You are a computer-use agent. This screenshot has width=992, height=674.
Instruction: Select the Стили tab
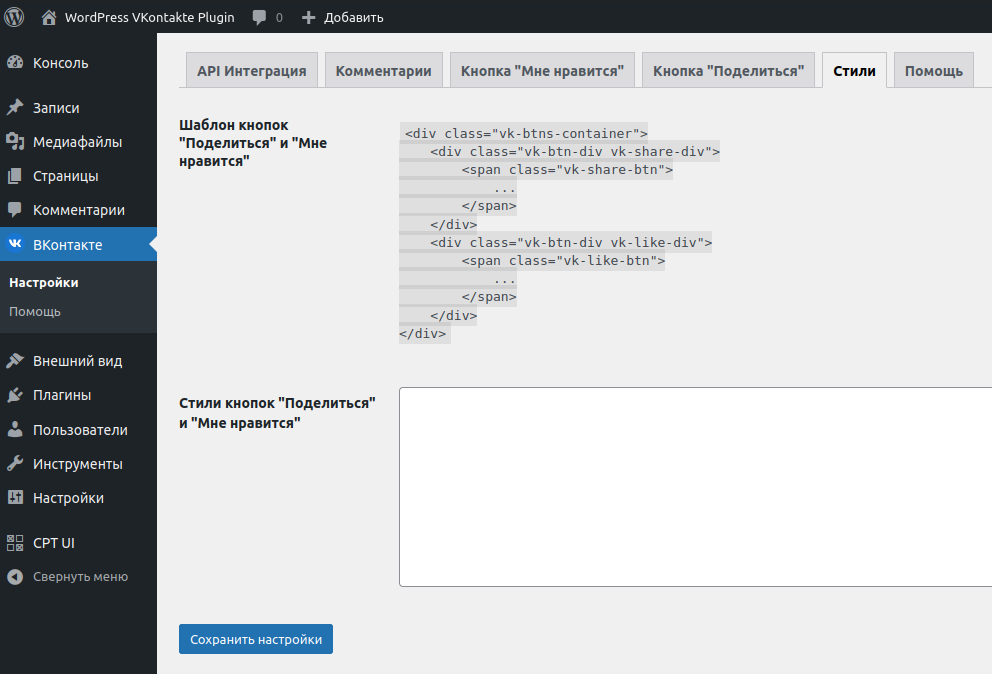pos(854,70)
